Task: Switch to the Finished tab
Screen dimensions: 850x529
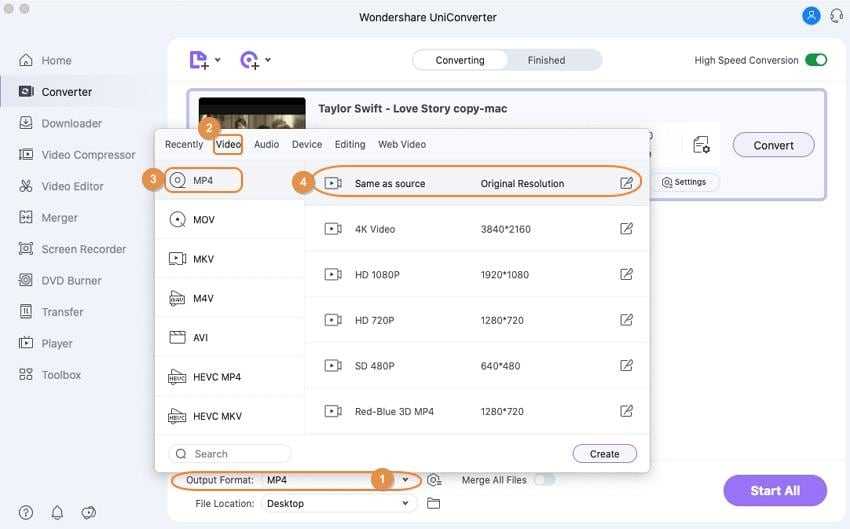Action: pos(546,60)
